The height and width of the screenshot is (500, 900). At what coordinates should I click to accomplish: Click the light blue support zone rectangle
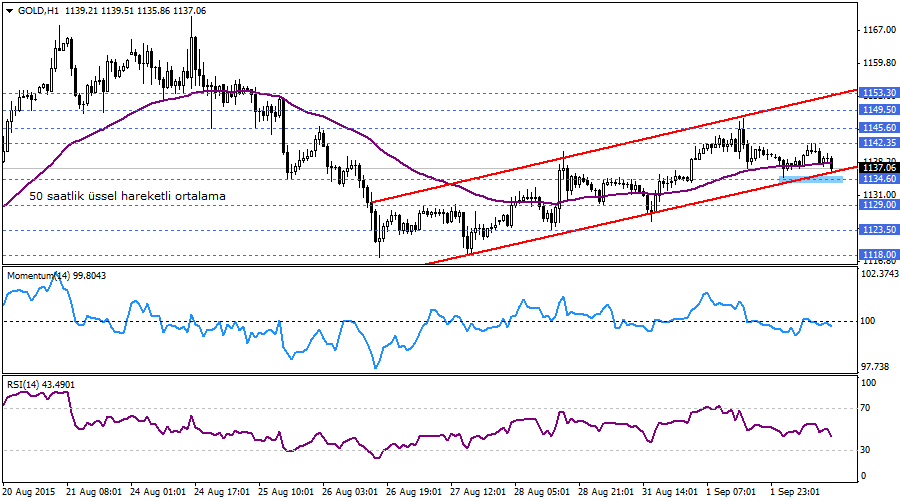811,178
